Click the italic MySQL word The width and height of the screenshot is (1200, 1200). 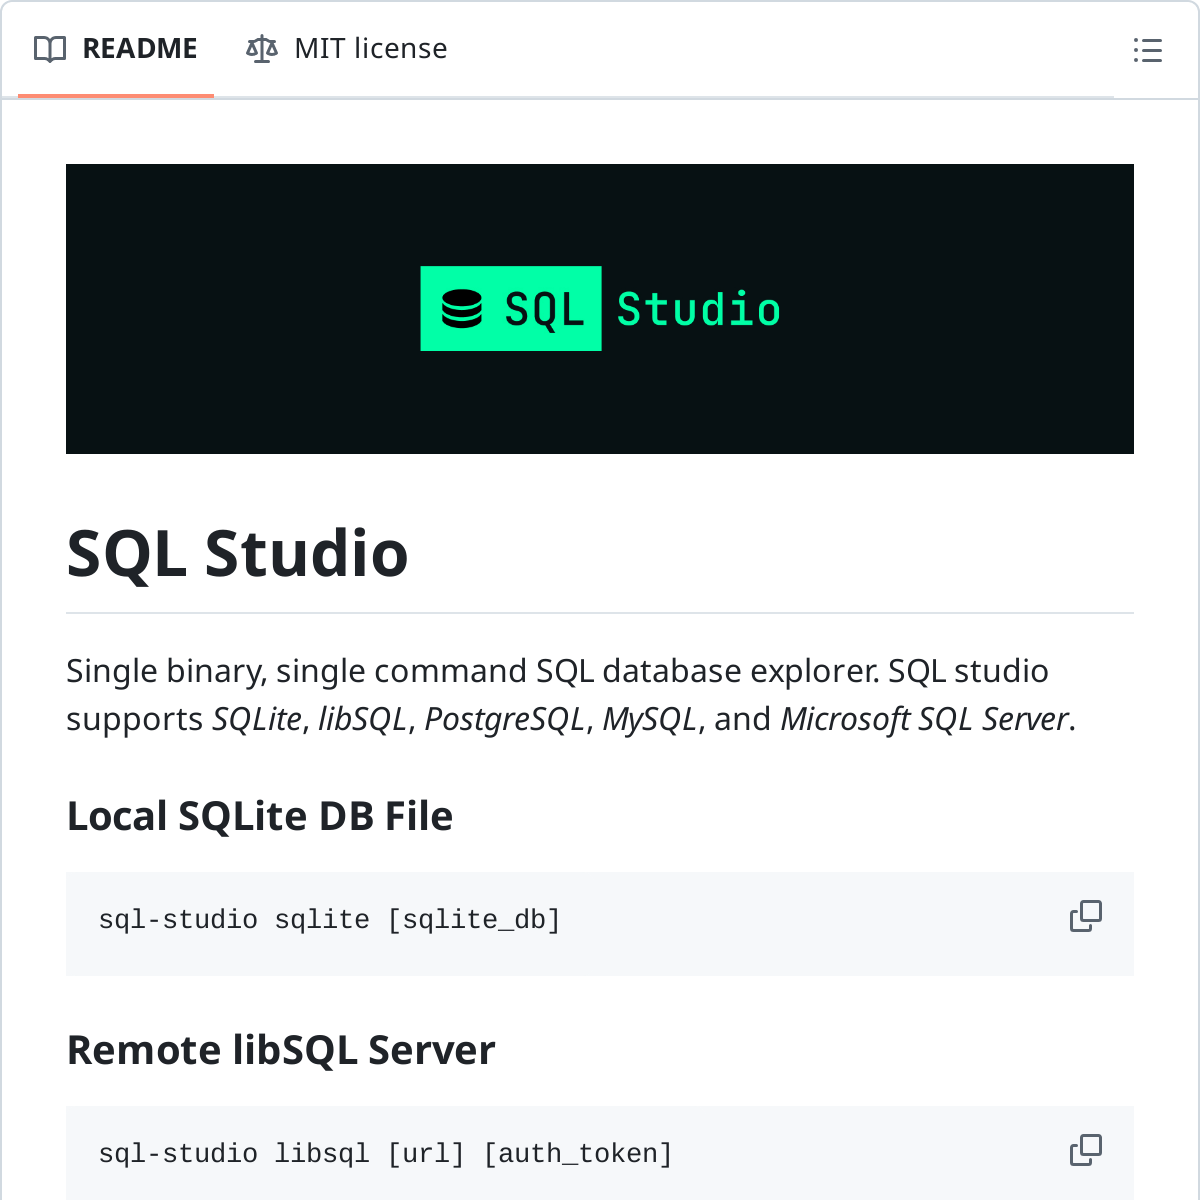649,719
